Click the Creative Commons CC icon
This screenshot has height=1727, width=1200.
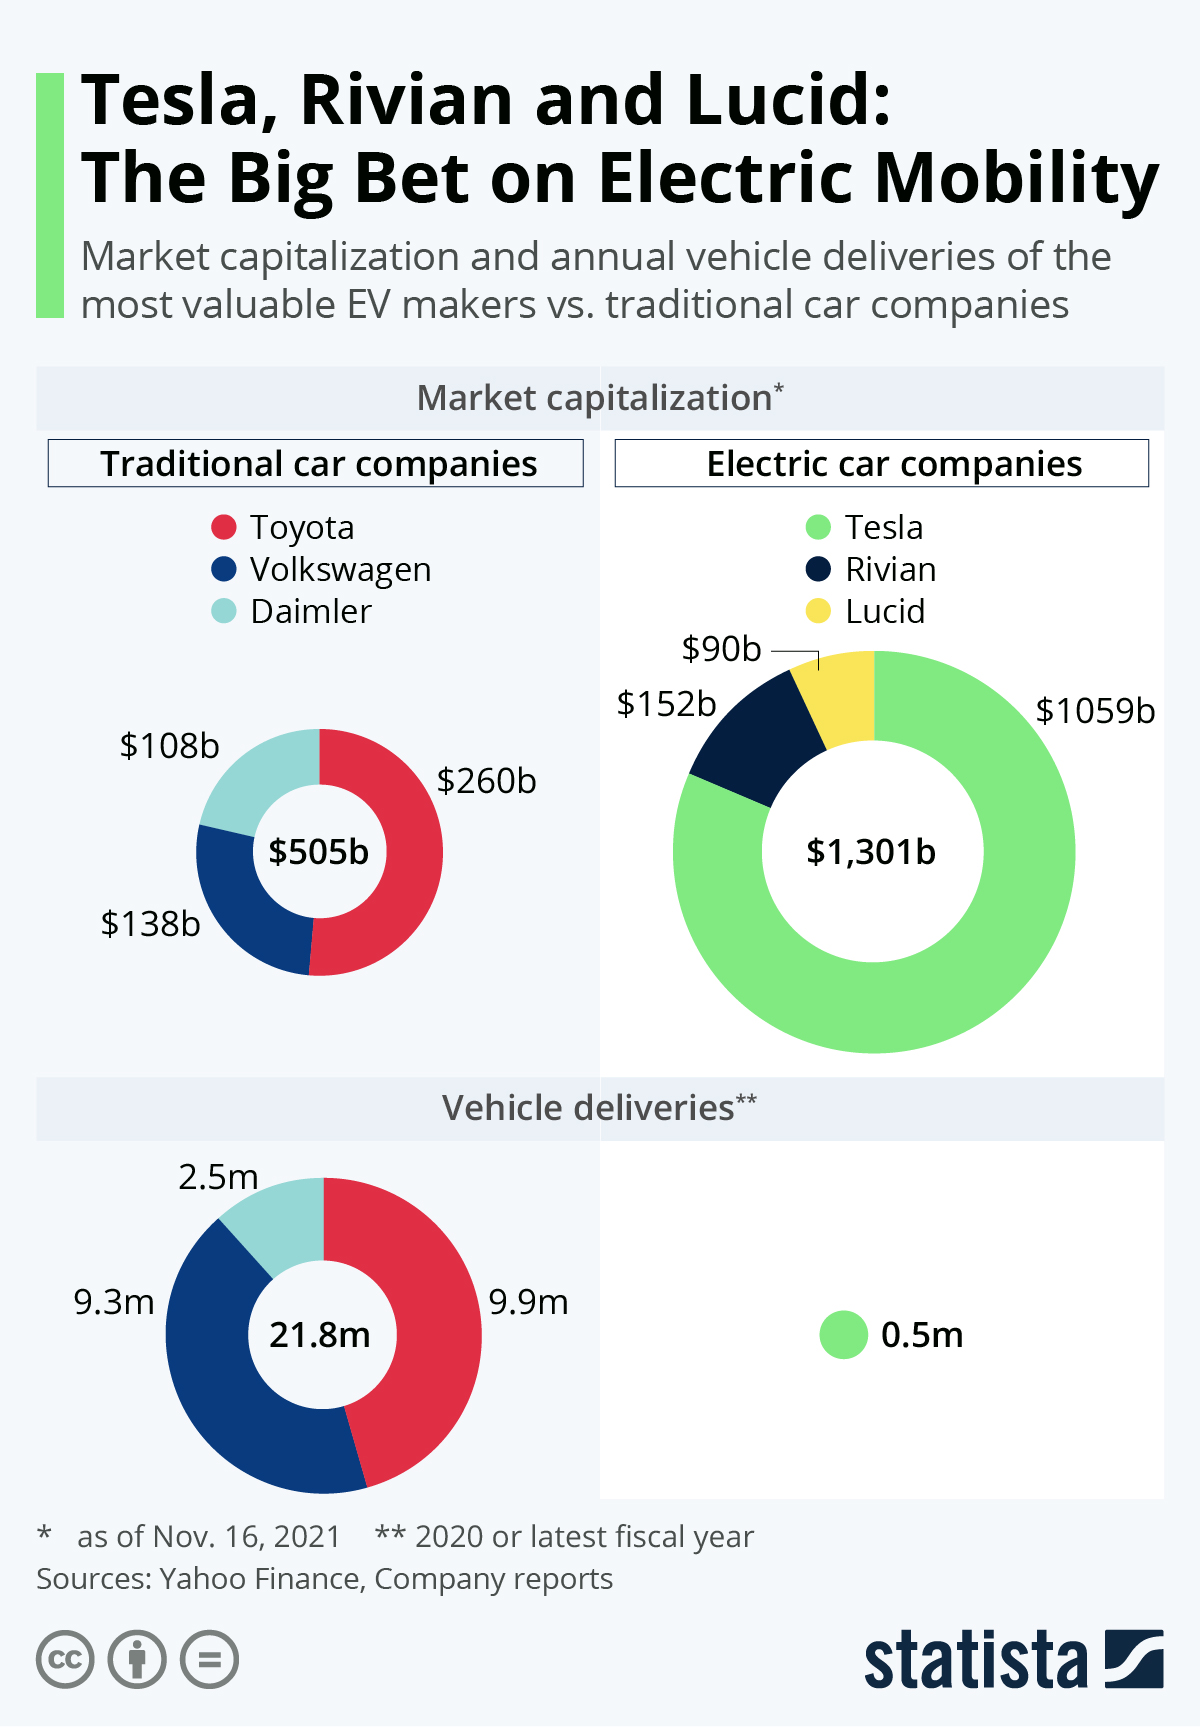point(65,1660)
